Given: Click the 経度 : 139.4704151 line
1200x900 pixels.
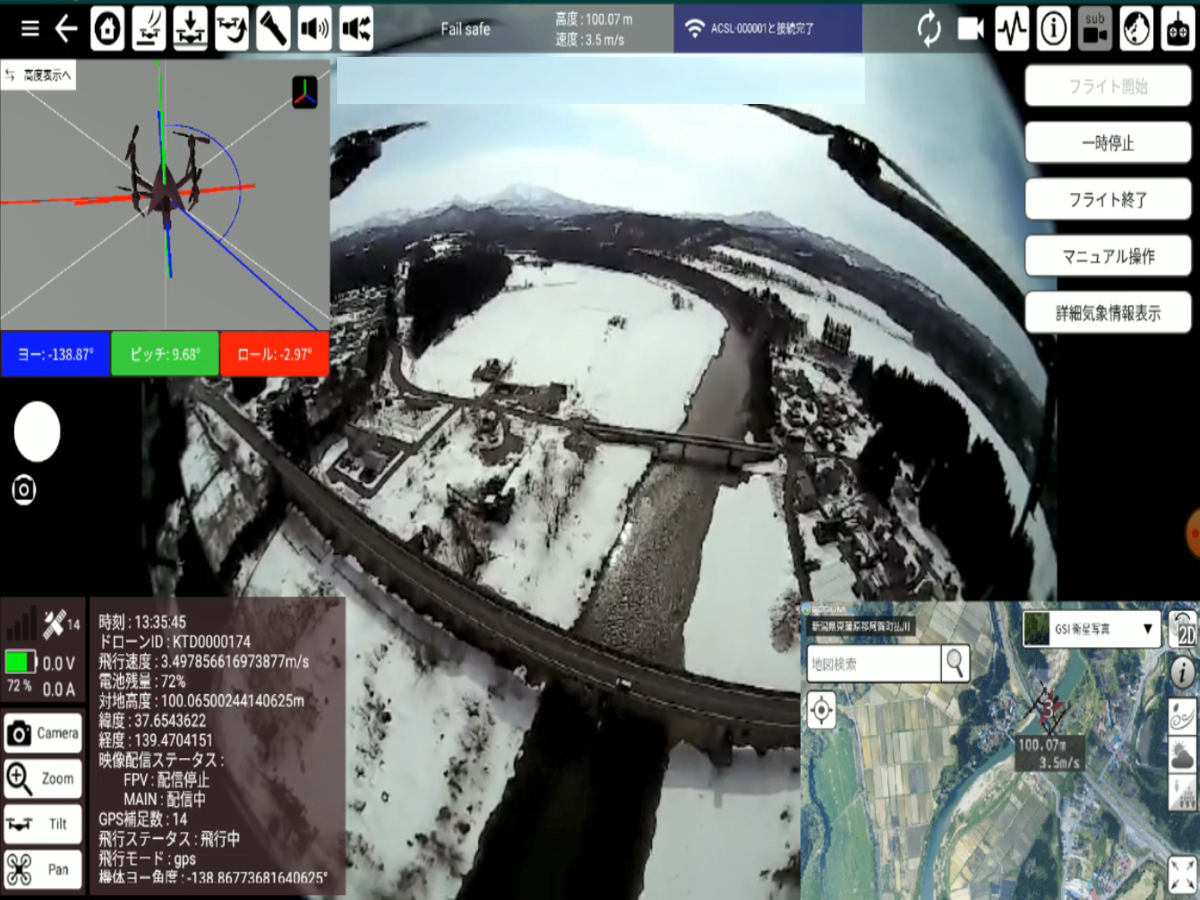Looking at the screenshot, I should 156,740.
